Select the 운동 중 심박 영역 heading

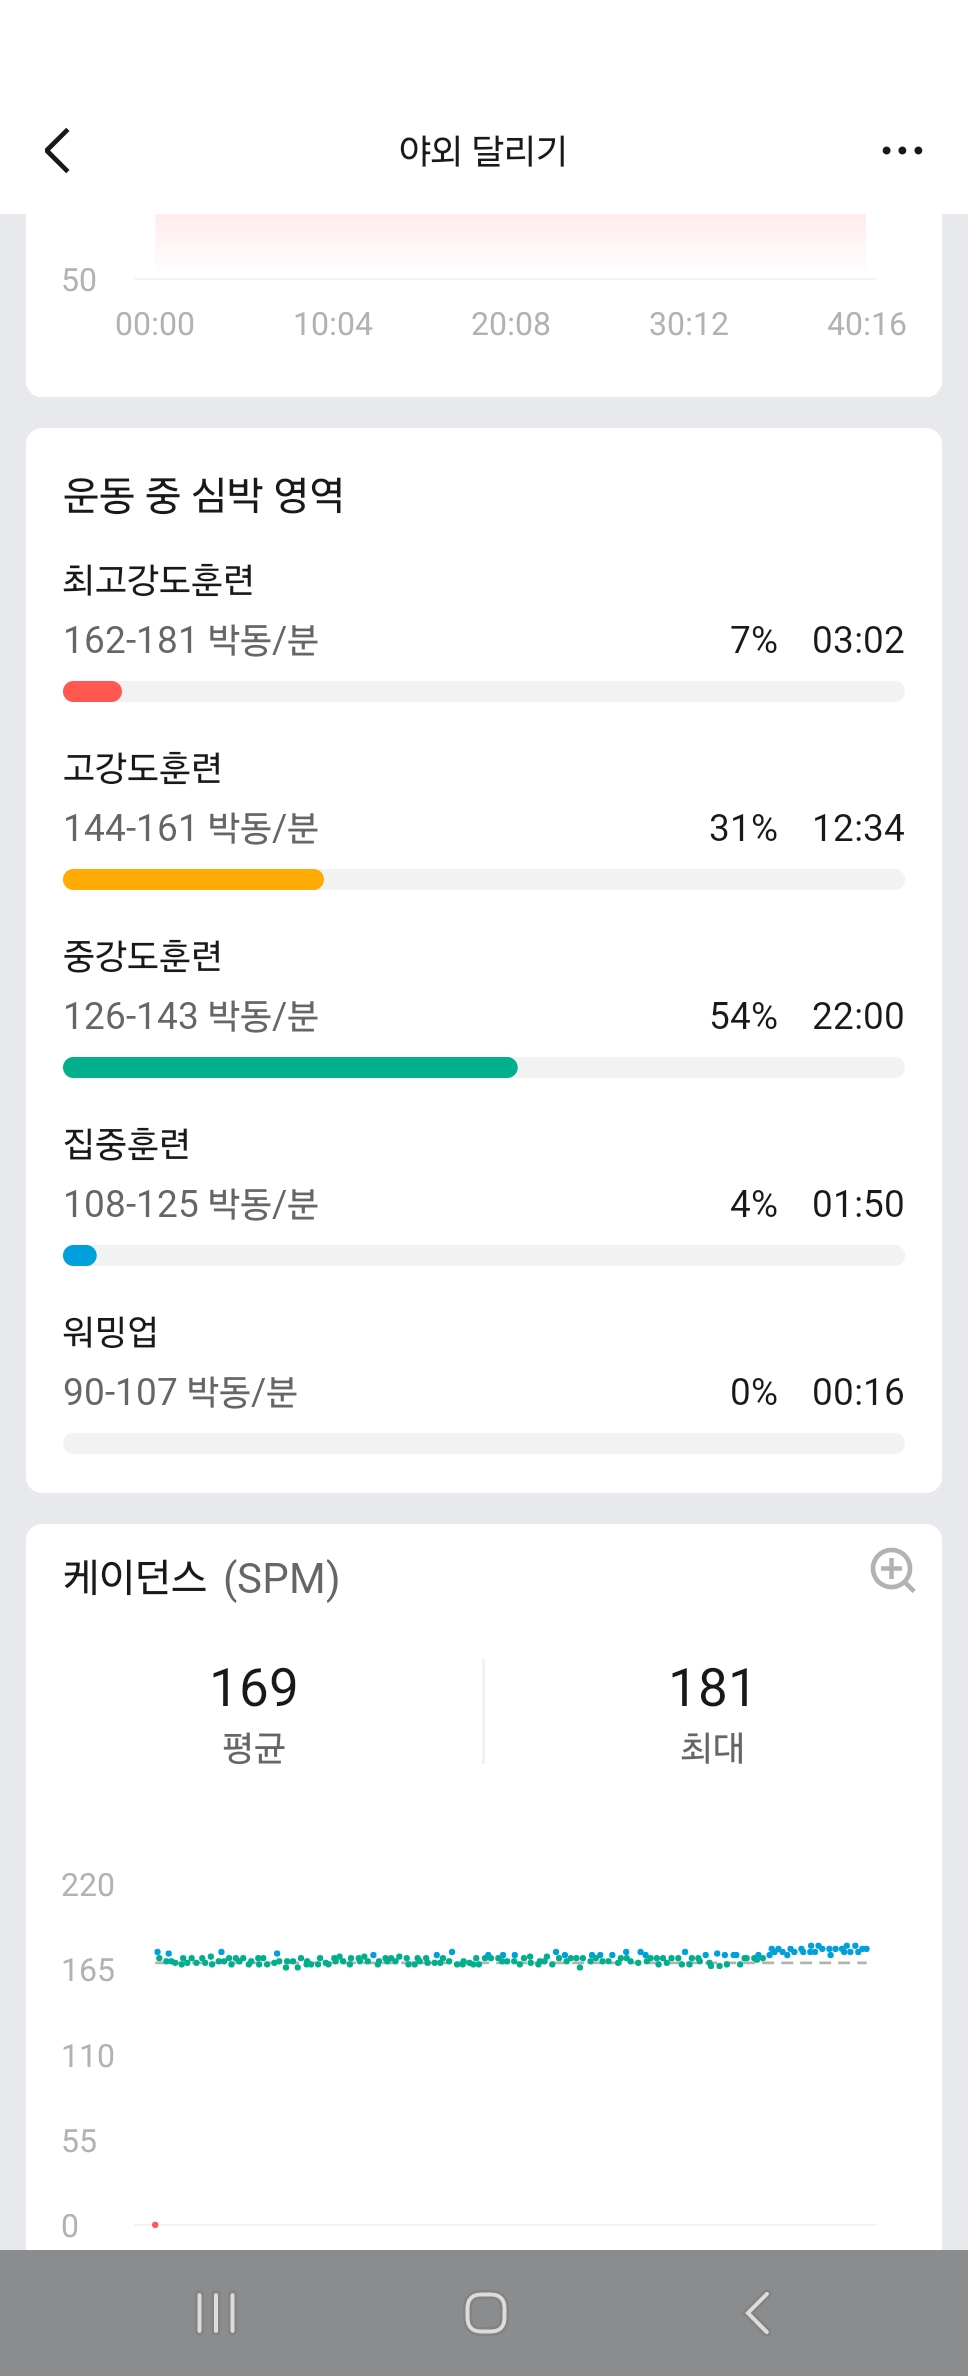(x=203, y=495)
